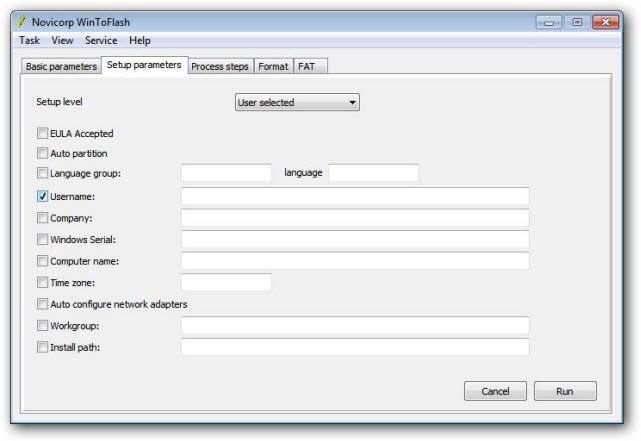
Task: Click the WinToFlash app icon in title bar
Action: coord(21,22)
